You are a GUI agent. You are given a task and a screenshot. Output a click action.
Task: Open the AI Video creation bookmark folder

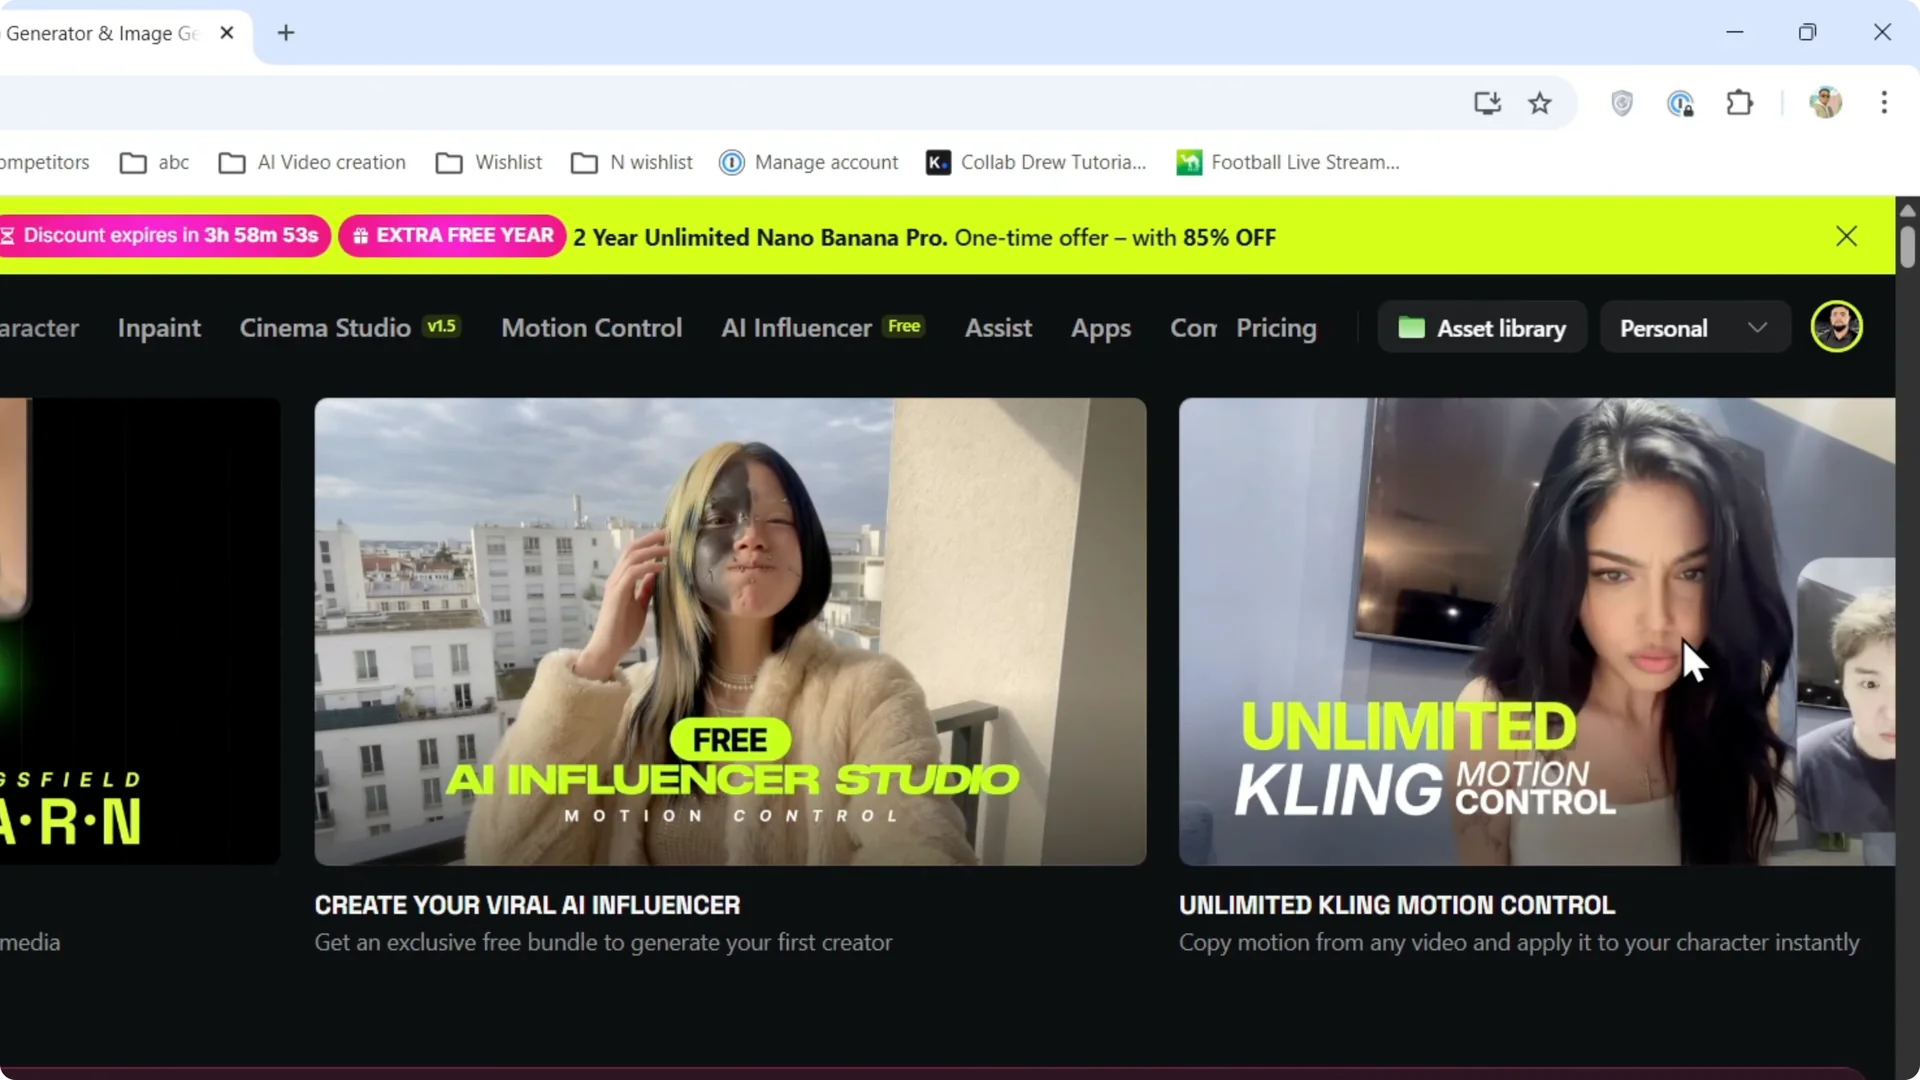coord(312,162)
